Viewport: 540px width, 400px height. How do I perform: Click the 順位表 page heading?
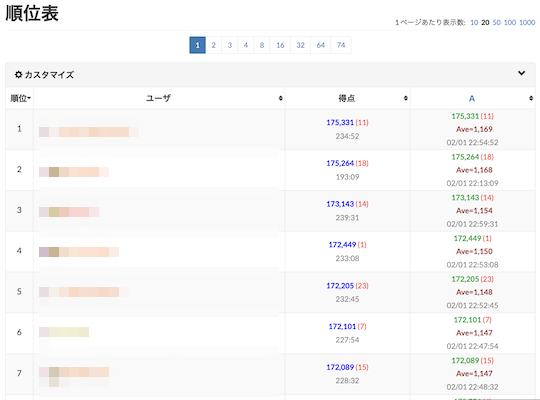pos(32,13)
